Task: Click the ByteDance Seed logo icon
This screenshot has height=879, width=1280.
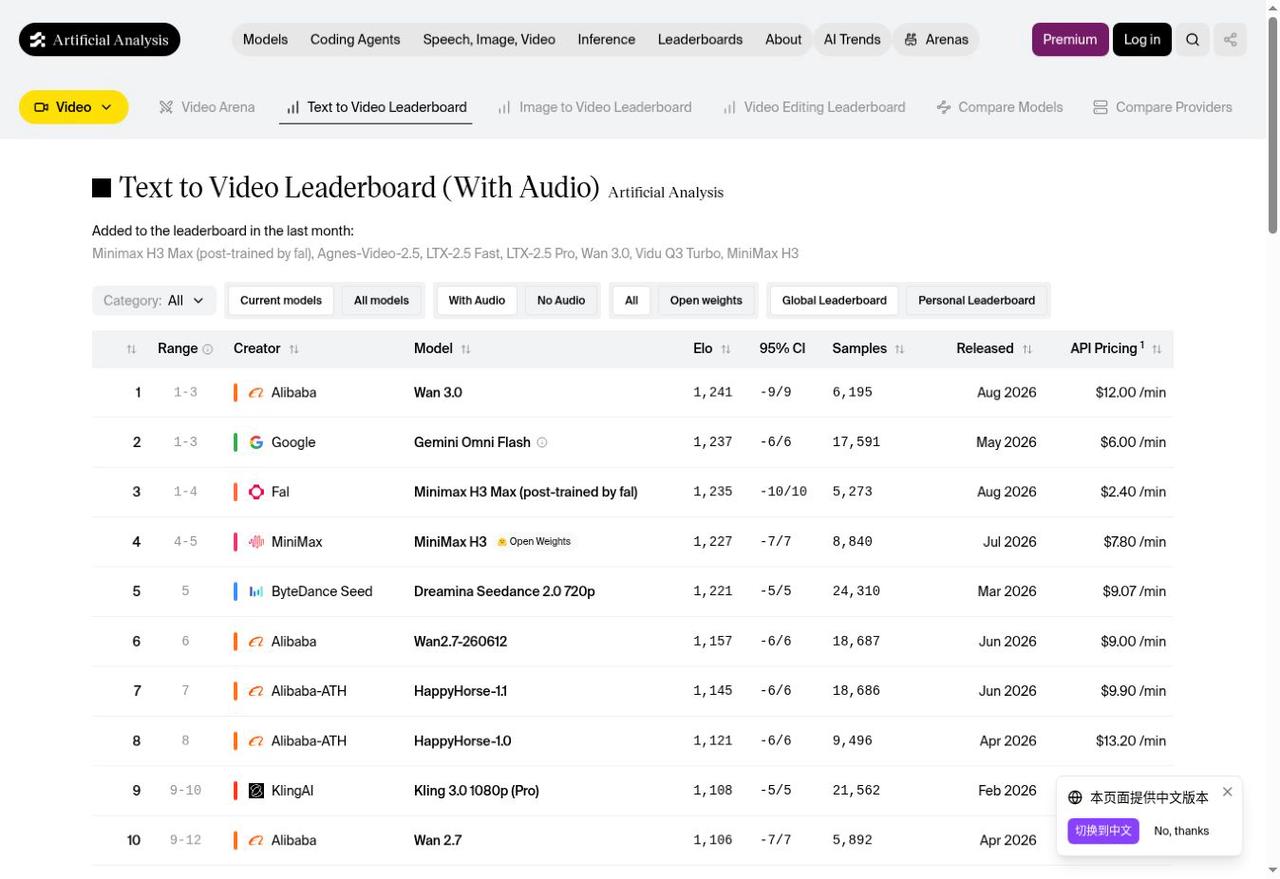Action: tap(256, 592)
